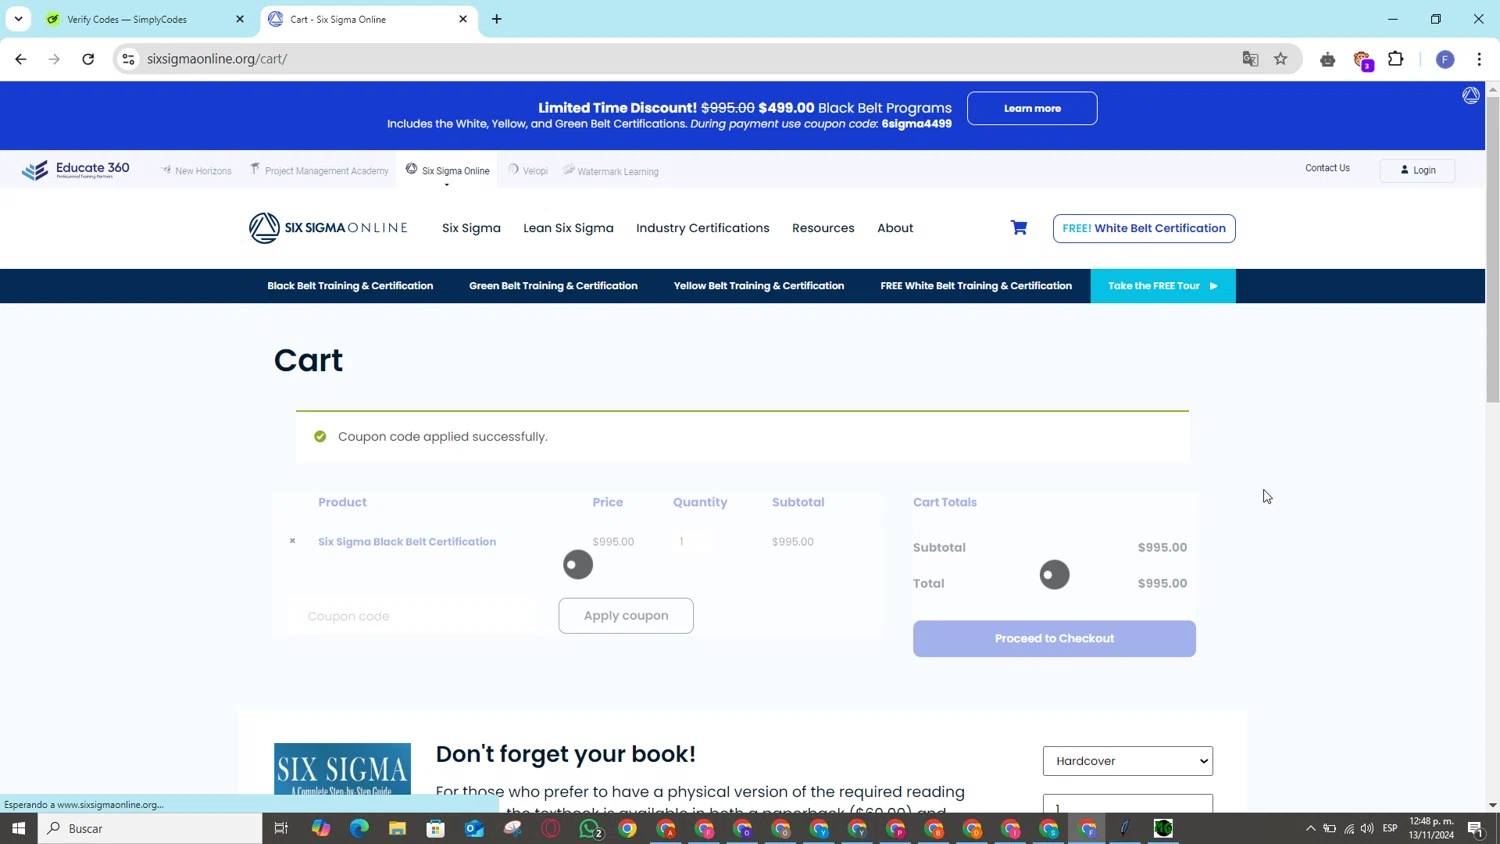Screen dimensions: 1500x844
Task: Click Take the FREE Tour
Action: click(x=1163, y=286)
